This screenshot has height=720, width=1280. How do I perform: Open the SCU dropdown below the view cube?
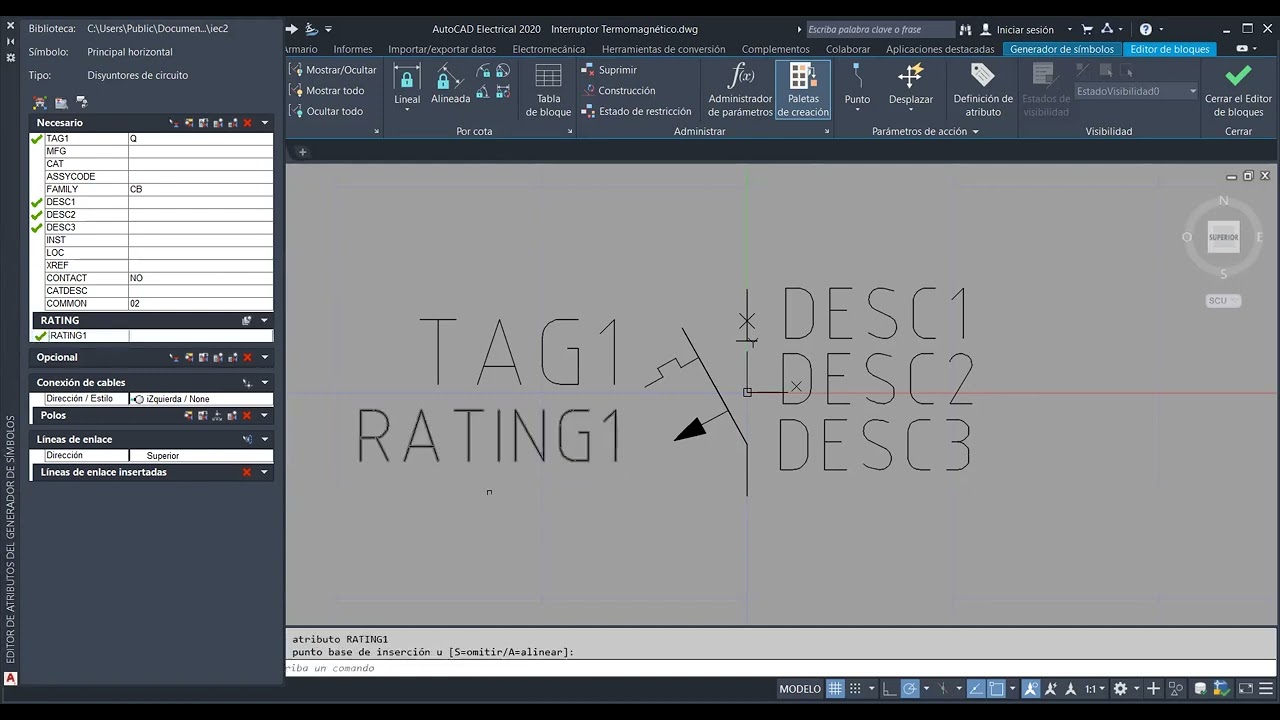[1223, 300]
